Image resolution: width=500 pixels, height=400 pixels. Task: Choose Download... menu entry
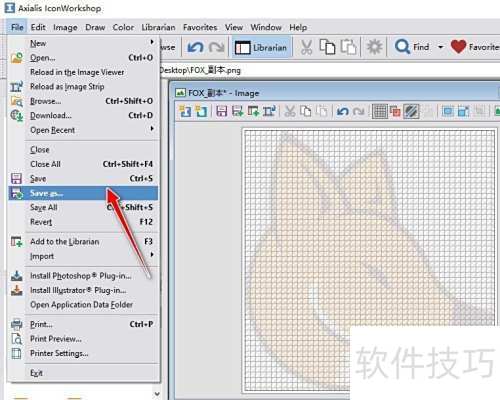pos(83,115)
